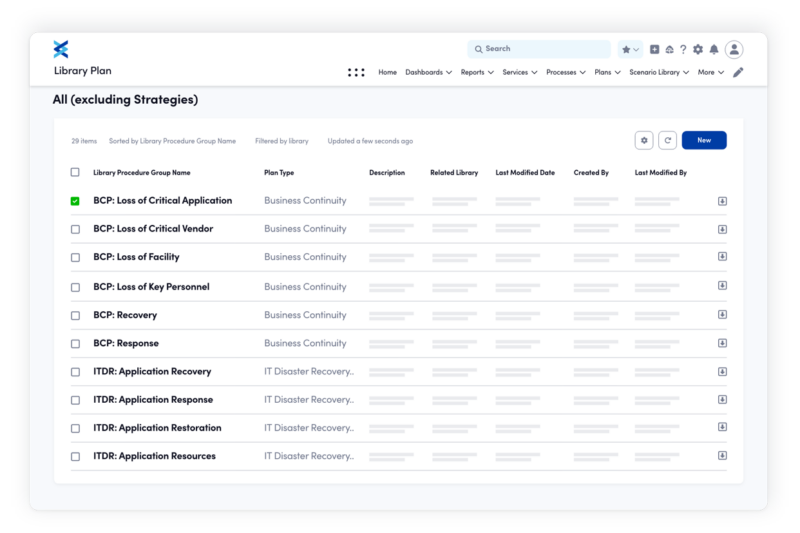Open list view settings gear
800x533 pixels.
[x=644, y=140]
